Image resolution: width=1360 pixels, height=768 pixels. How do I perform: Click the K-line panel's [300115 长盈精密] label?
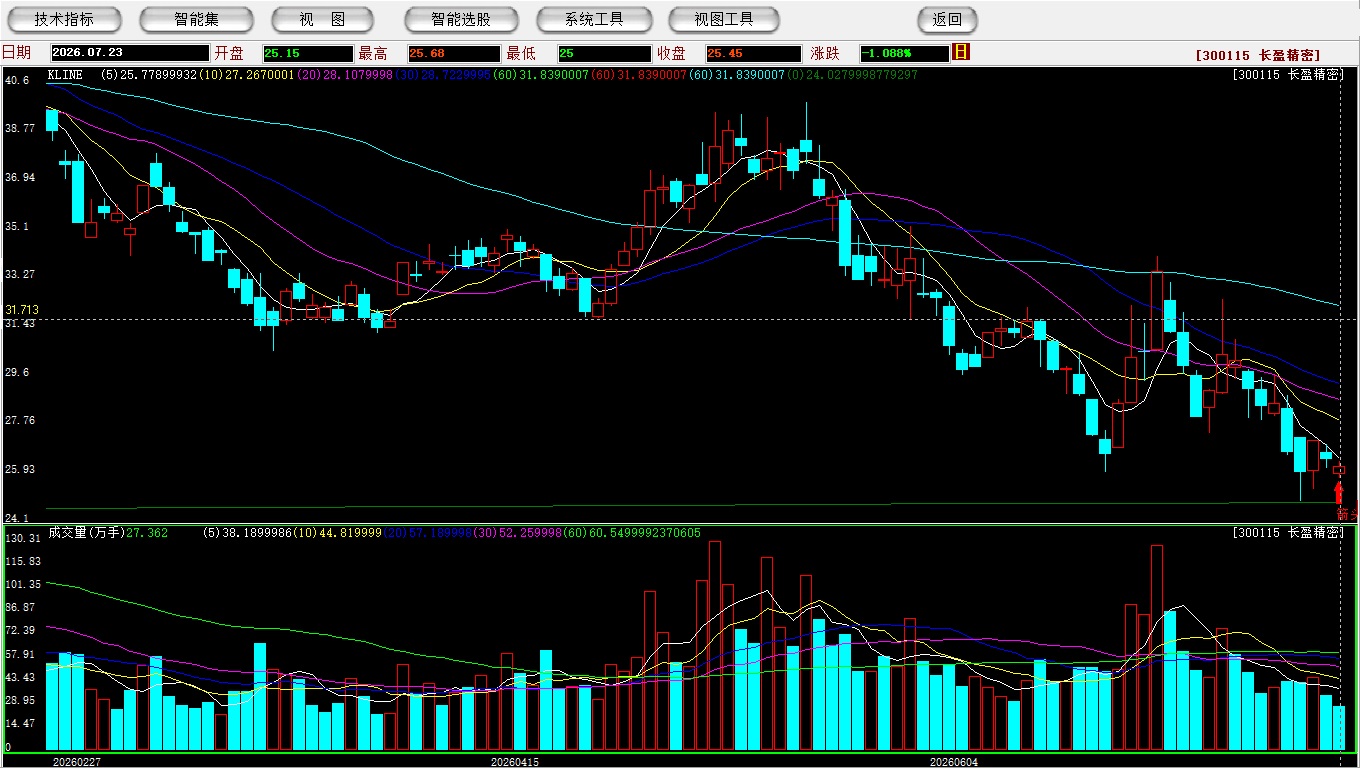(1289, 75)
